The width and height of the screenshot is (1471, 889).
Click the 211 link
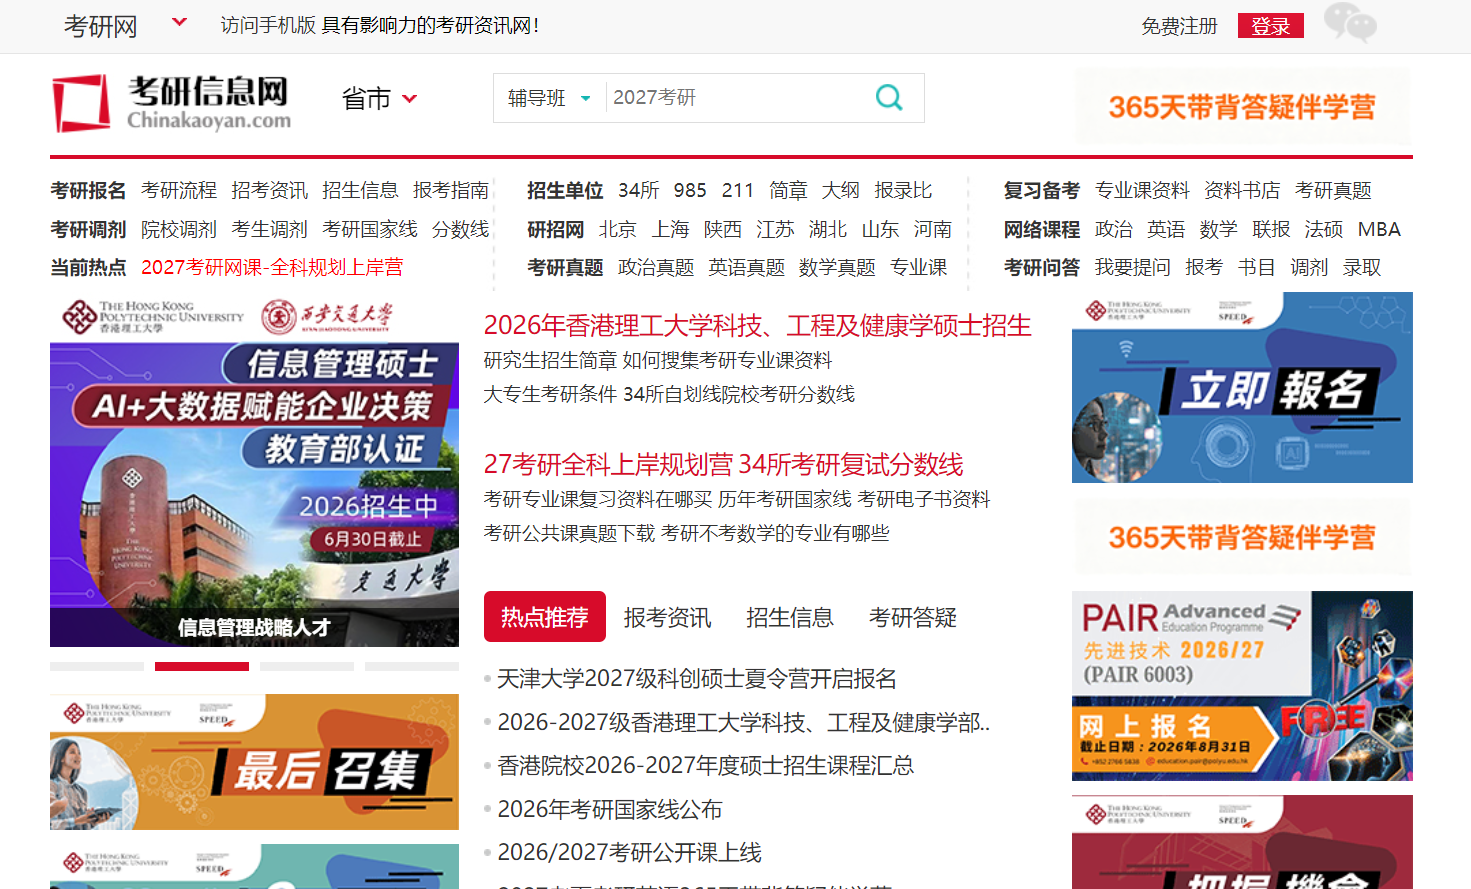(x=738, y=190)
